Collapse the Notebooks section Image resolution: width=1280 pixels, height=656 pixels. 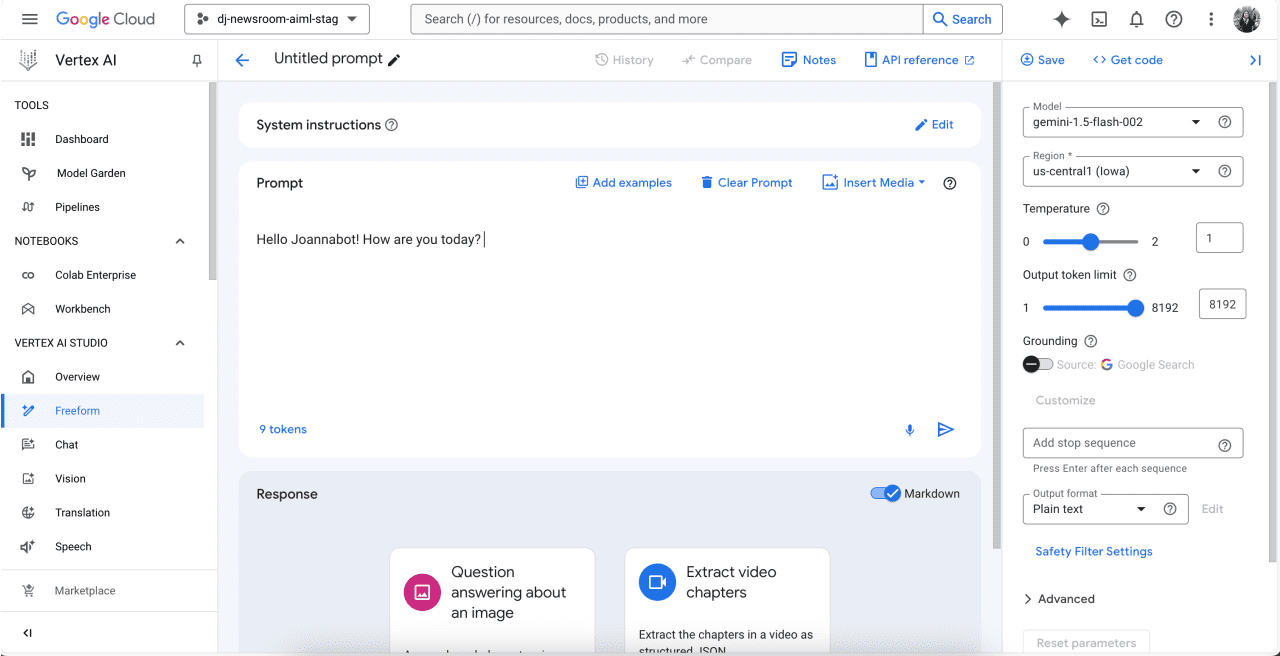click(x=180, y=241)
